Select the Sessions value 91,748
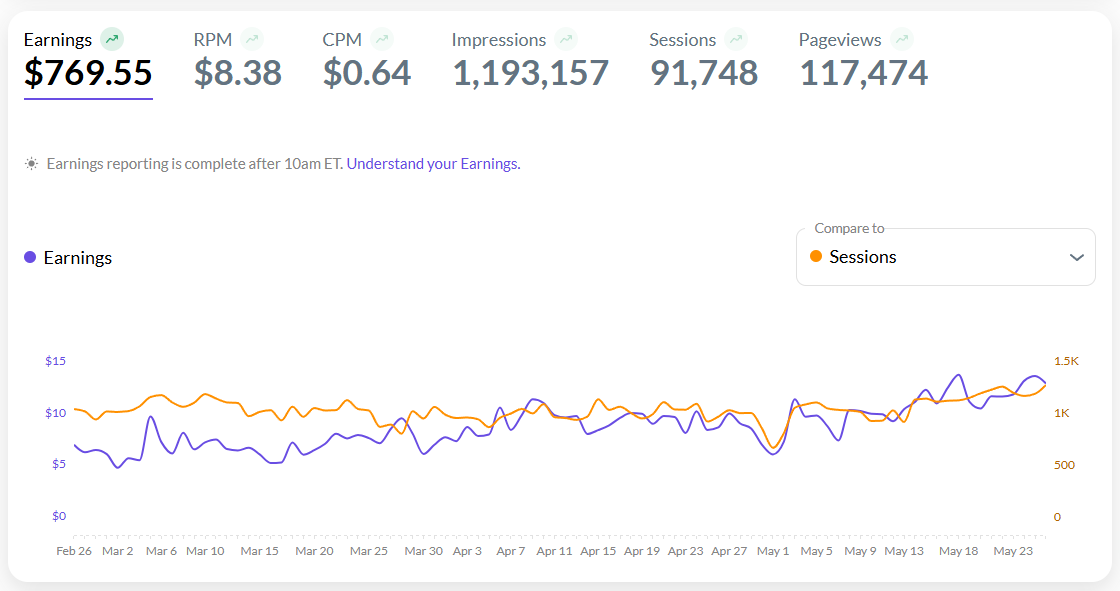Image resolution: width=1120 pixels, height=591 pixels. click(704, 74)
